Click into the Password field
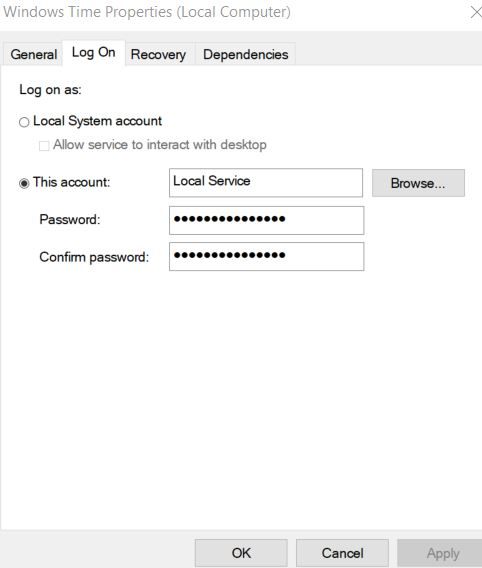Image resolution: width=482 pixels, height=568 pixels. (267, 220)
